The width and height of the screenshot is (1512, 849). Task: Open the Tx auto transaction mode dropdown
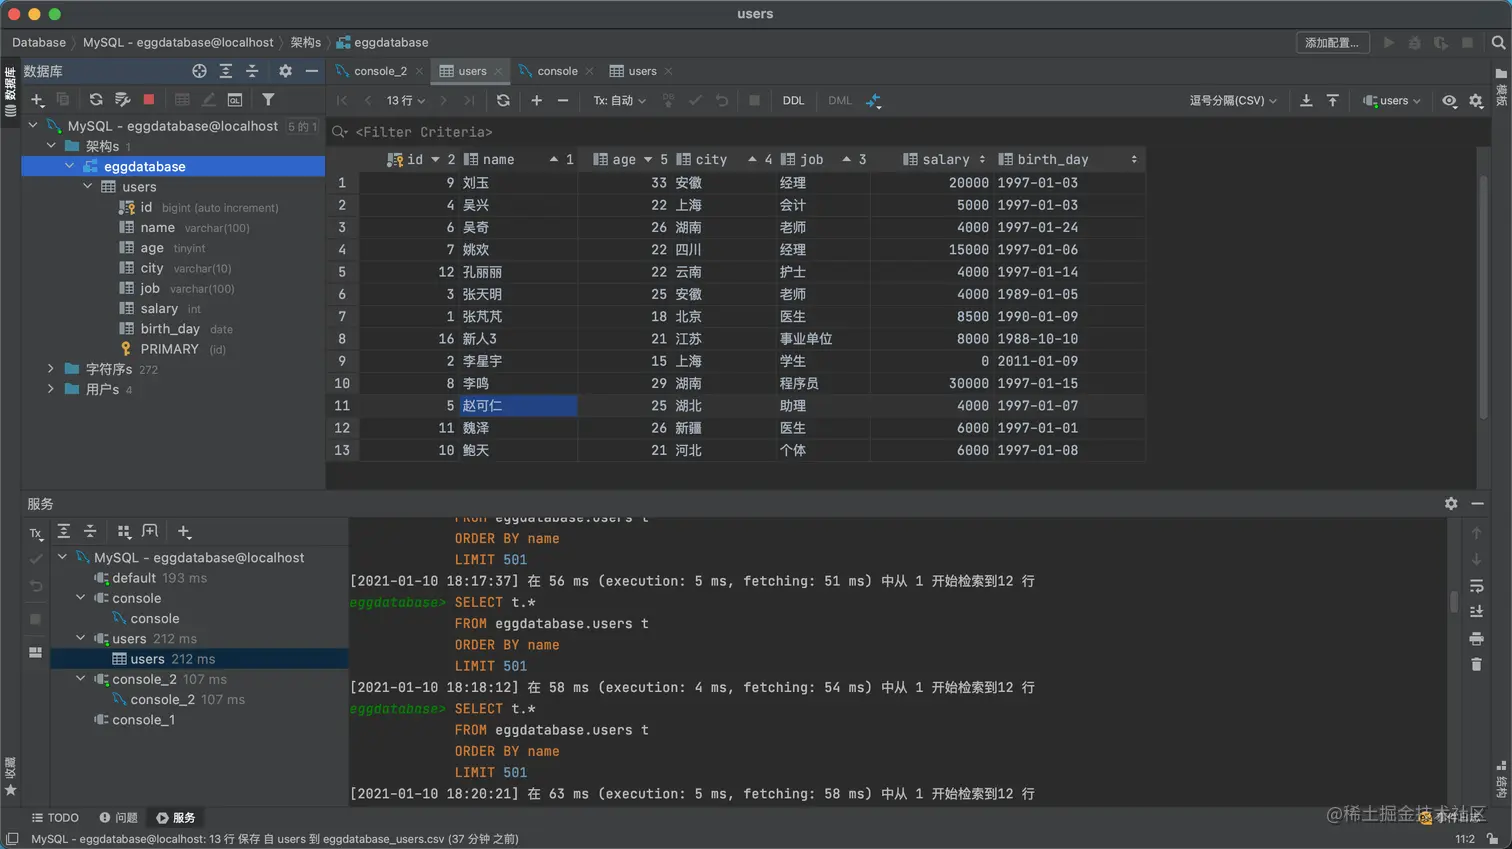[619, 101]
